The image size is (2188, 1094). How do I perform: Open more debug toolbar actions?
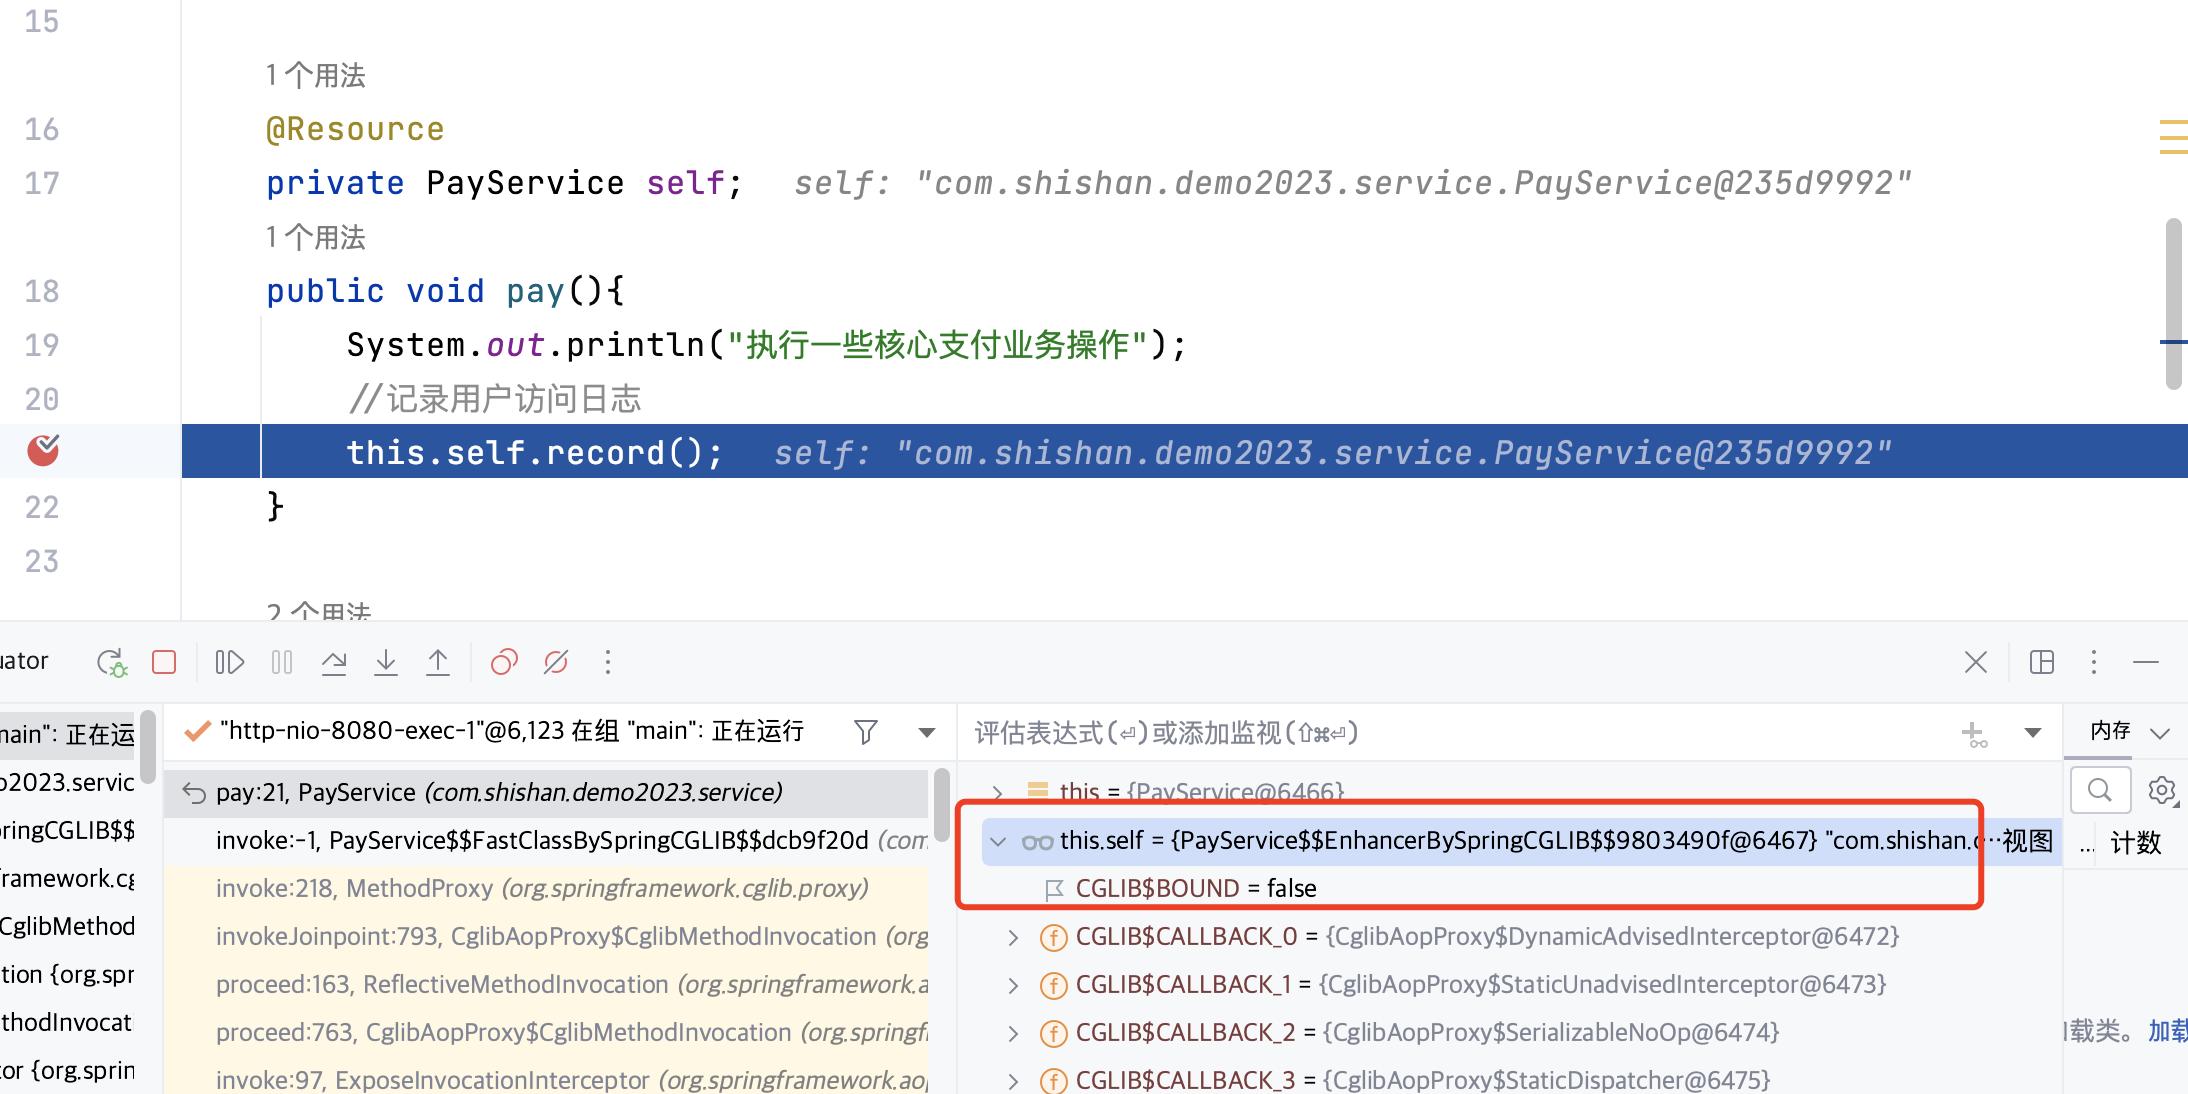click(608, 662)
